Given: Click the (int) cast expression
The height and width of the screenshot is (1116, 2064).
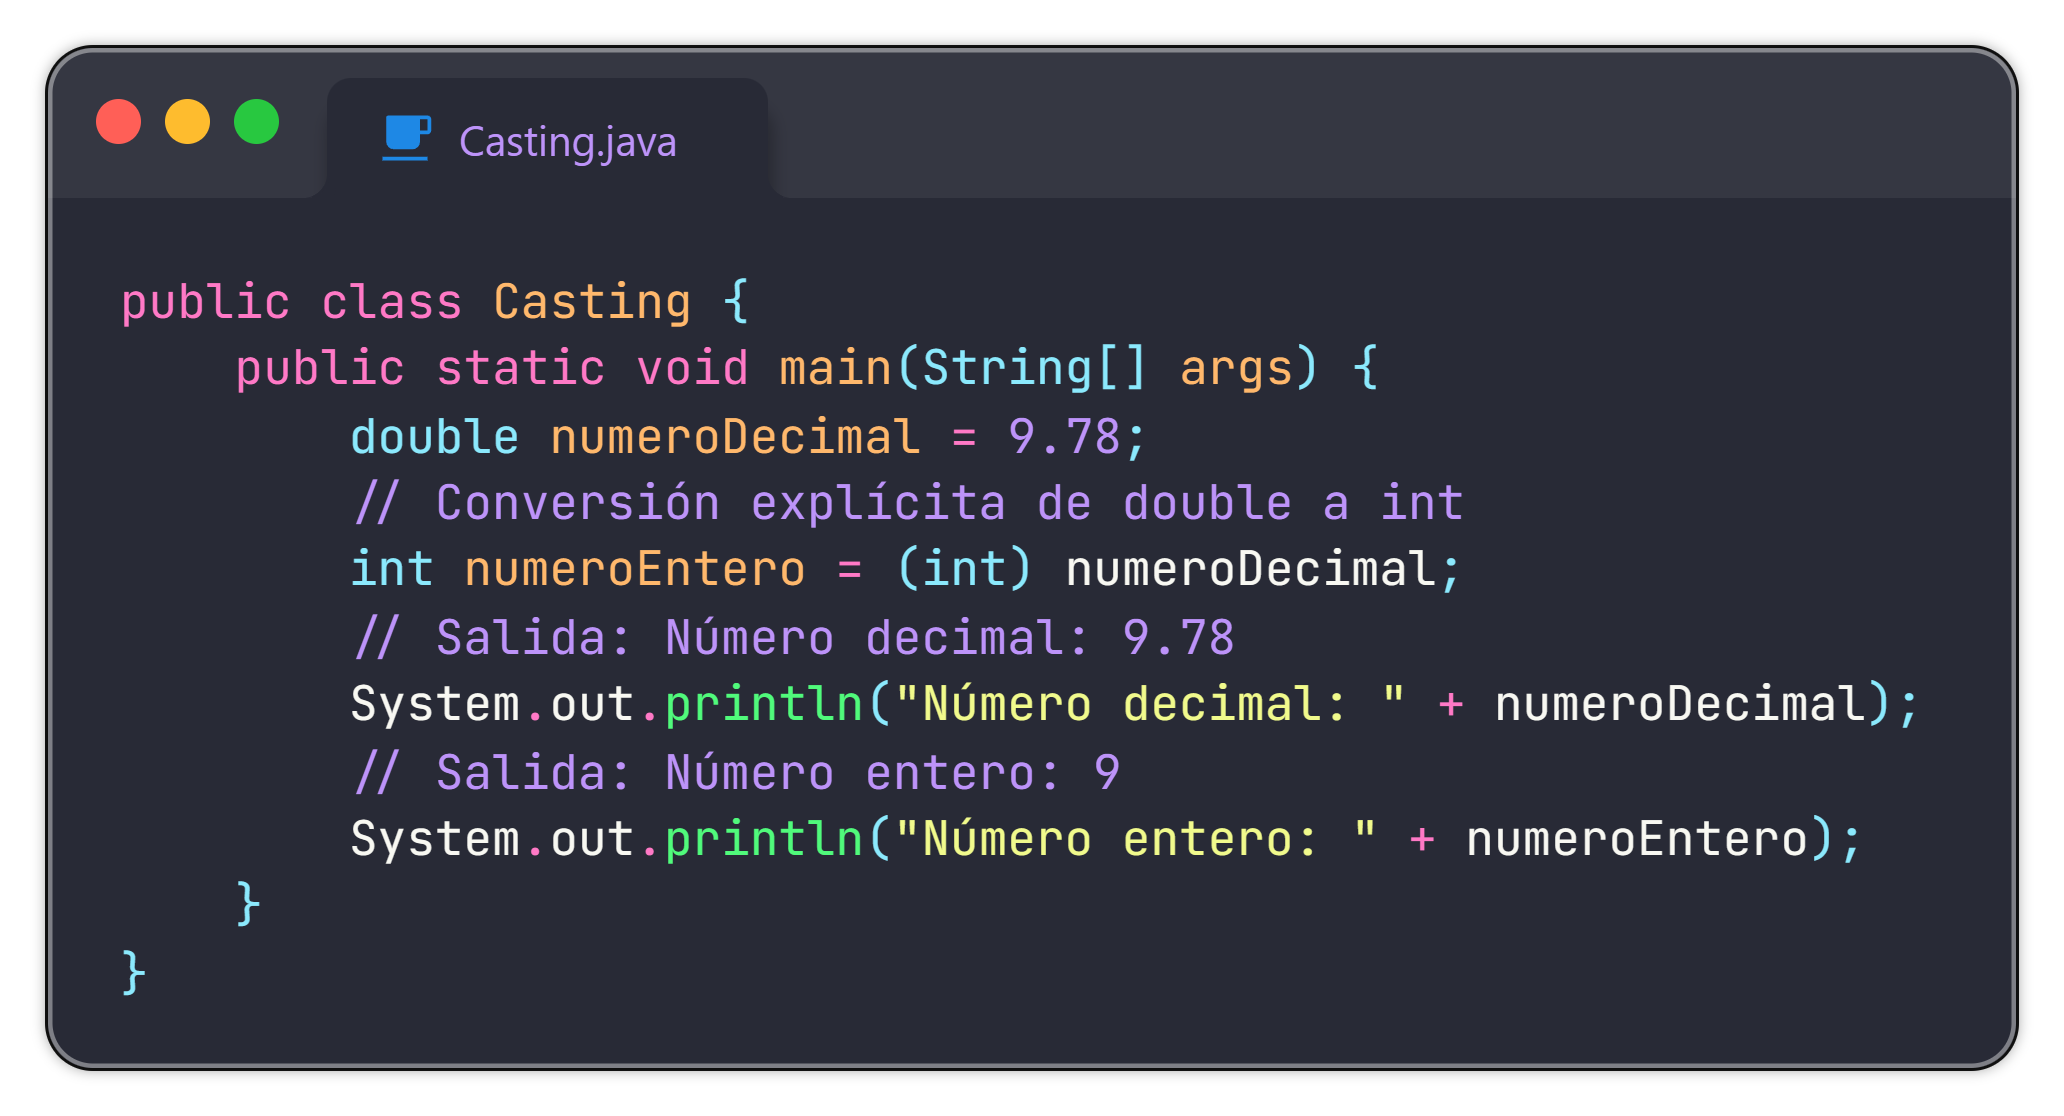Looking at the screenshot, I should (964, 569).
